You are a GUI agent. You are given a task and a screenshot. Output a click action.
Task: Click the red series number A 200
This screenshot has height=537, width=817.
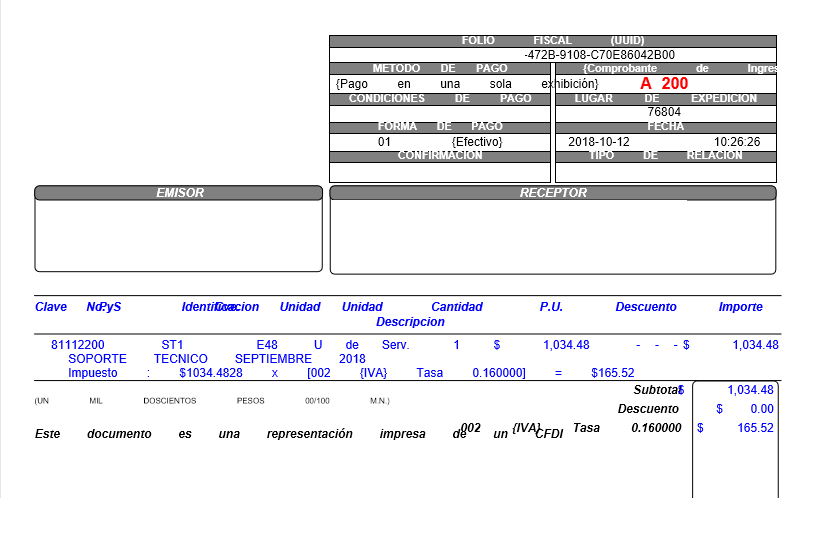click(664, 83)
